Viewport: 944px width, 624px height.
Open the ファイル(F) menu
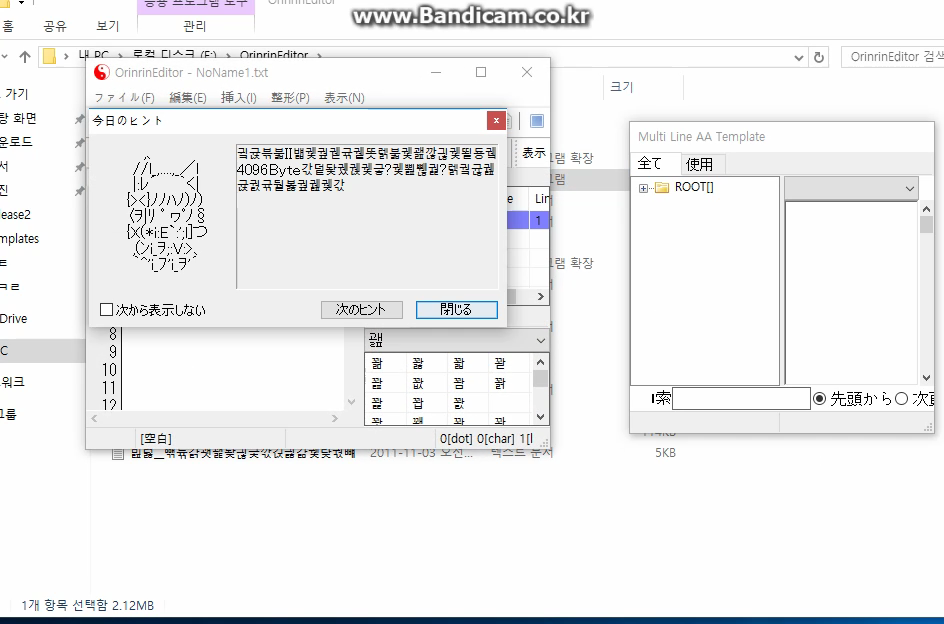(124, 98)
